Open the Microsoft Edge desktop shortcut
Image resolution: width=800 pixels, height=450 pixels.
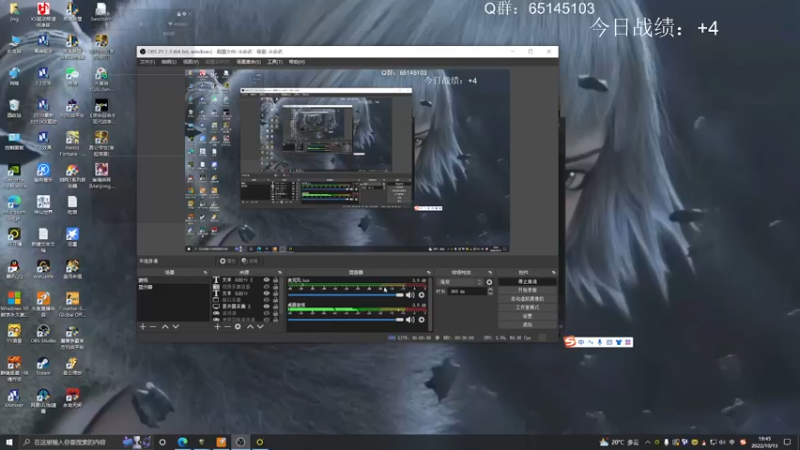click(14, 208)
